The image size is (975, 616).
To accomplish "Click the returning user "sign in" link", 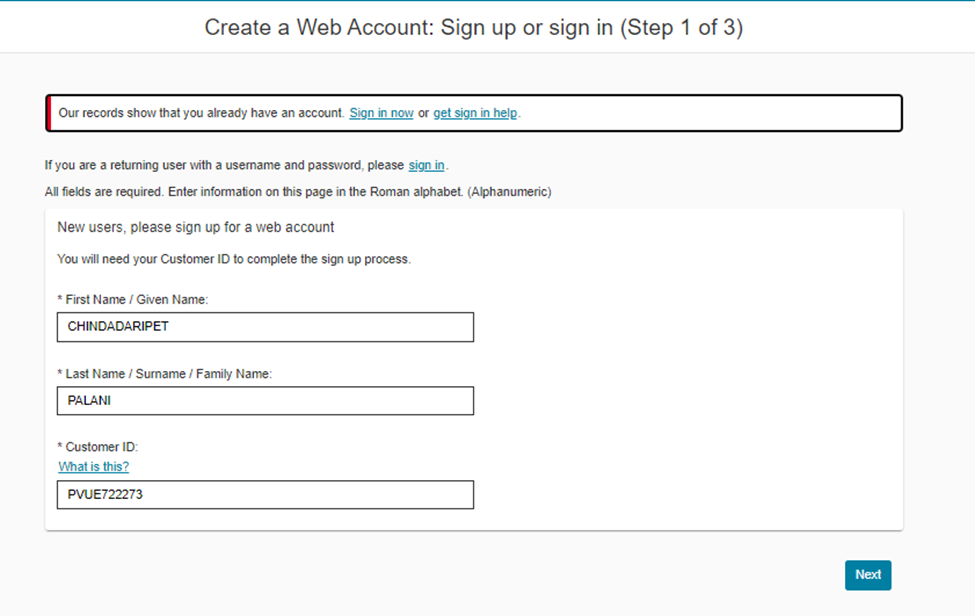I will pos(426,165).
